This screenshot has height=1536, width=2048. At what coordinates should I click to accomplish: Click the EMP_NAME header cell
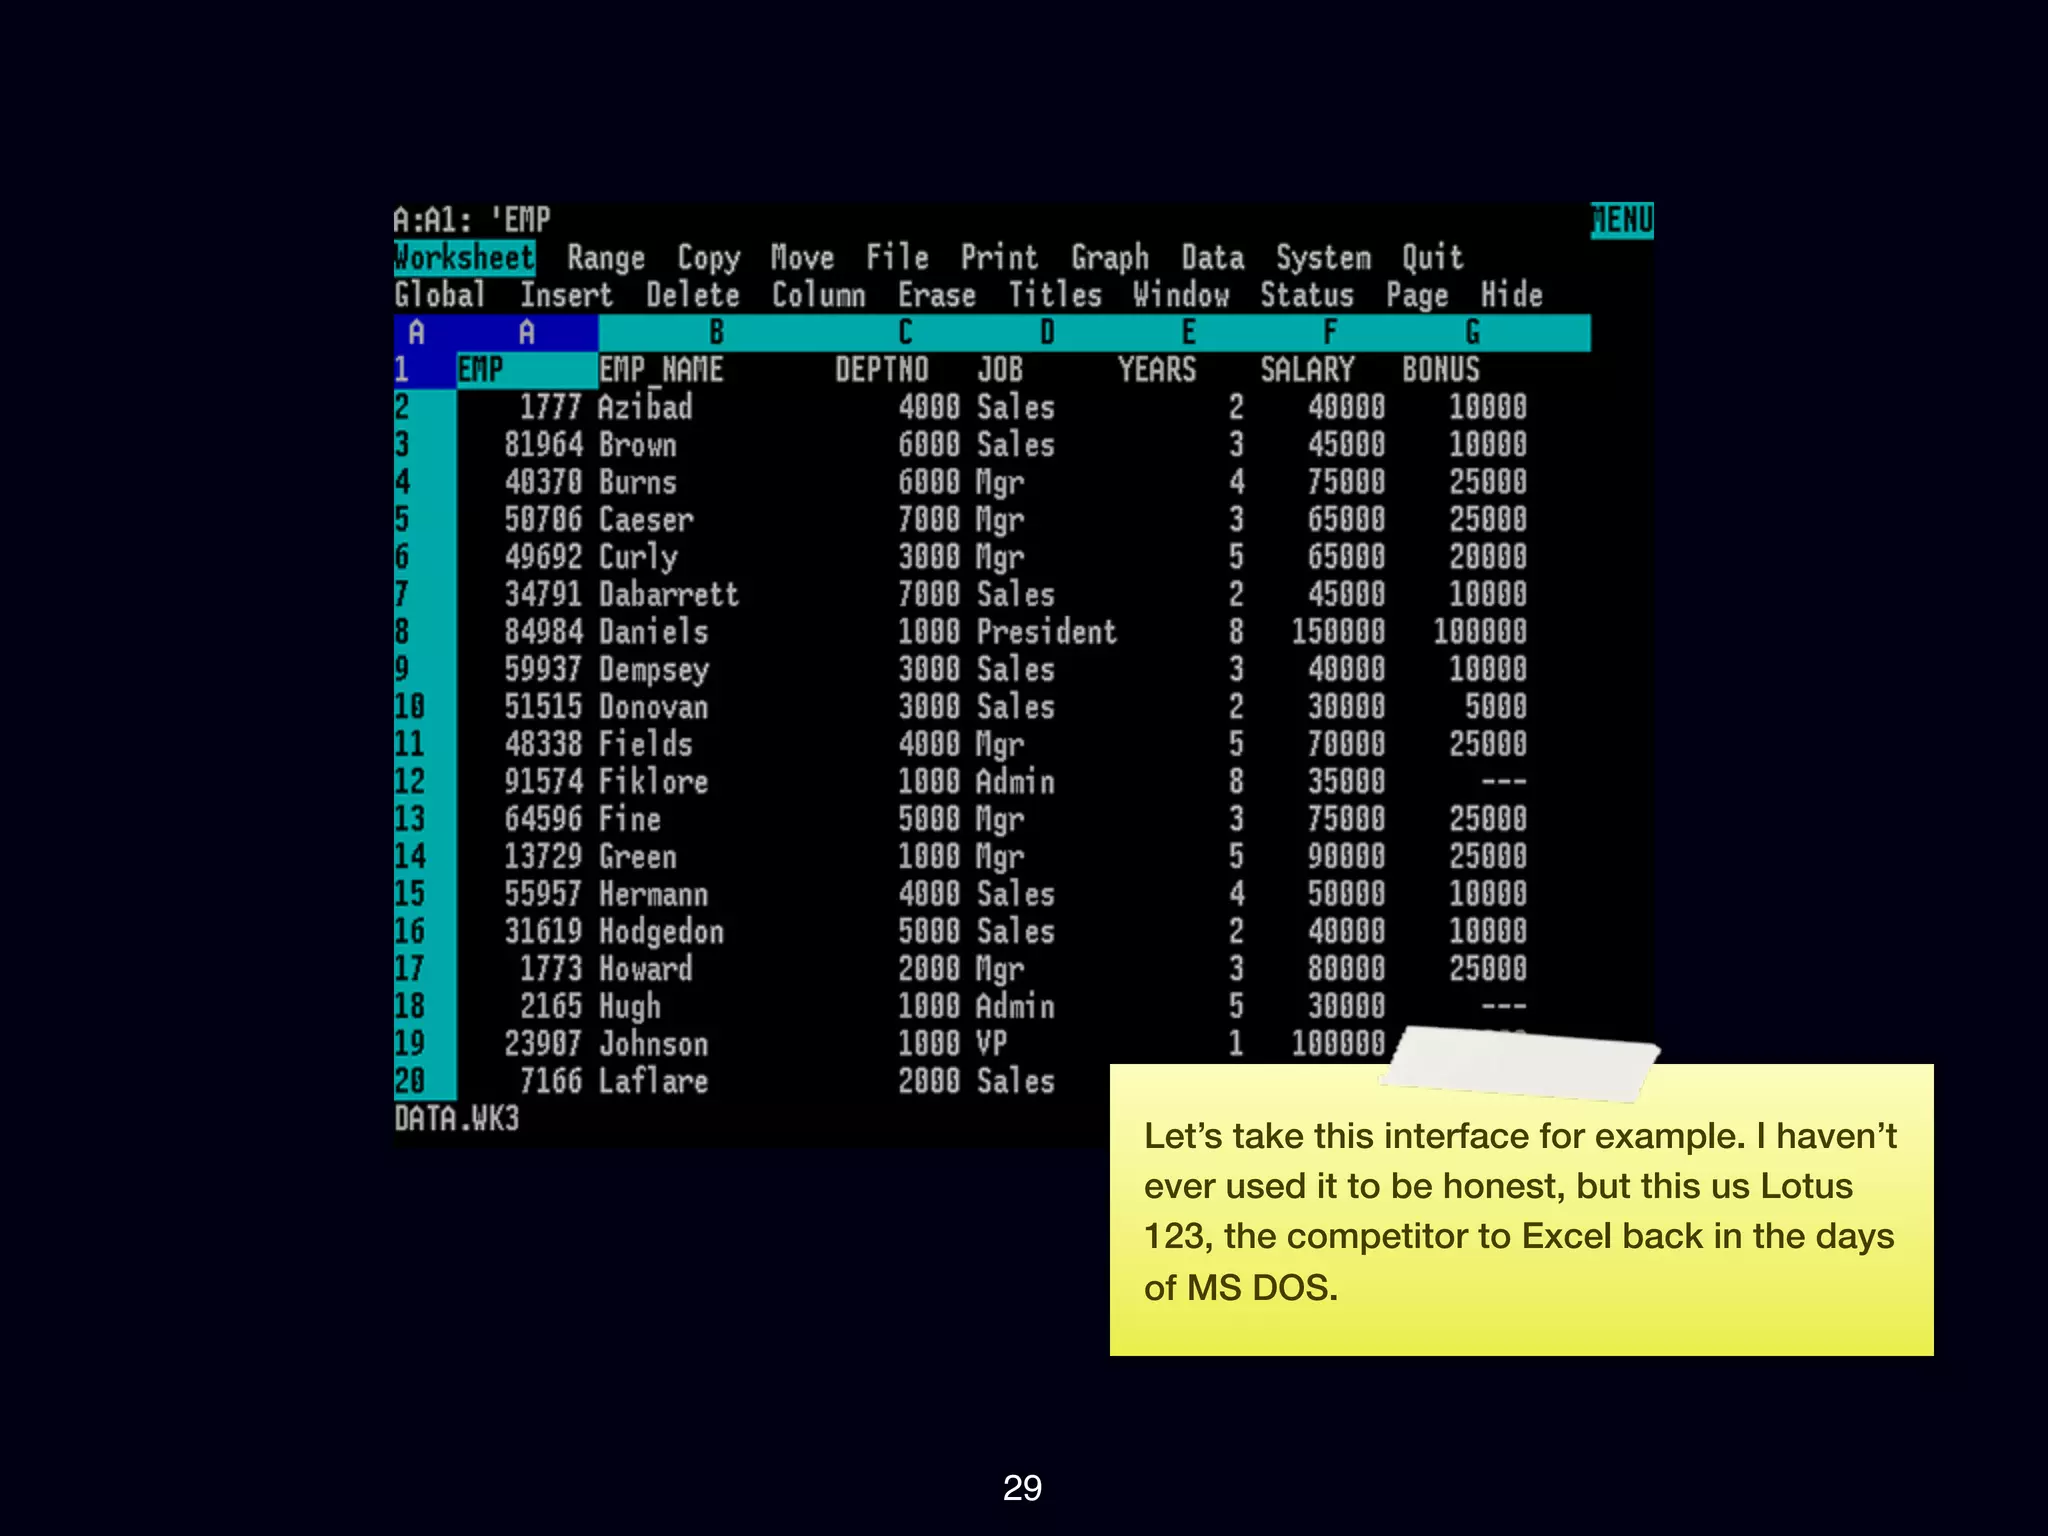661,370
